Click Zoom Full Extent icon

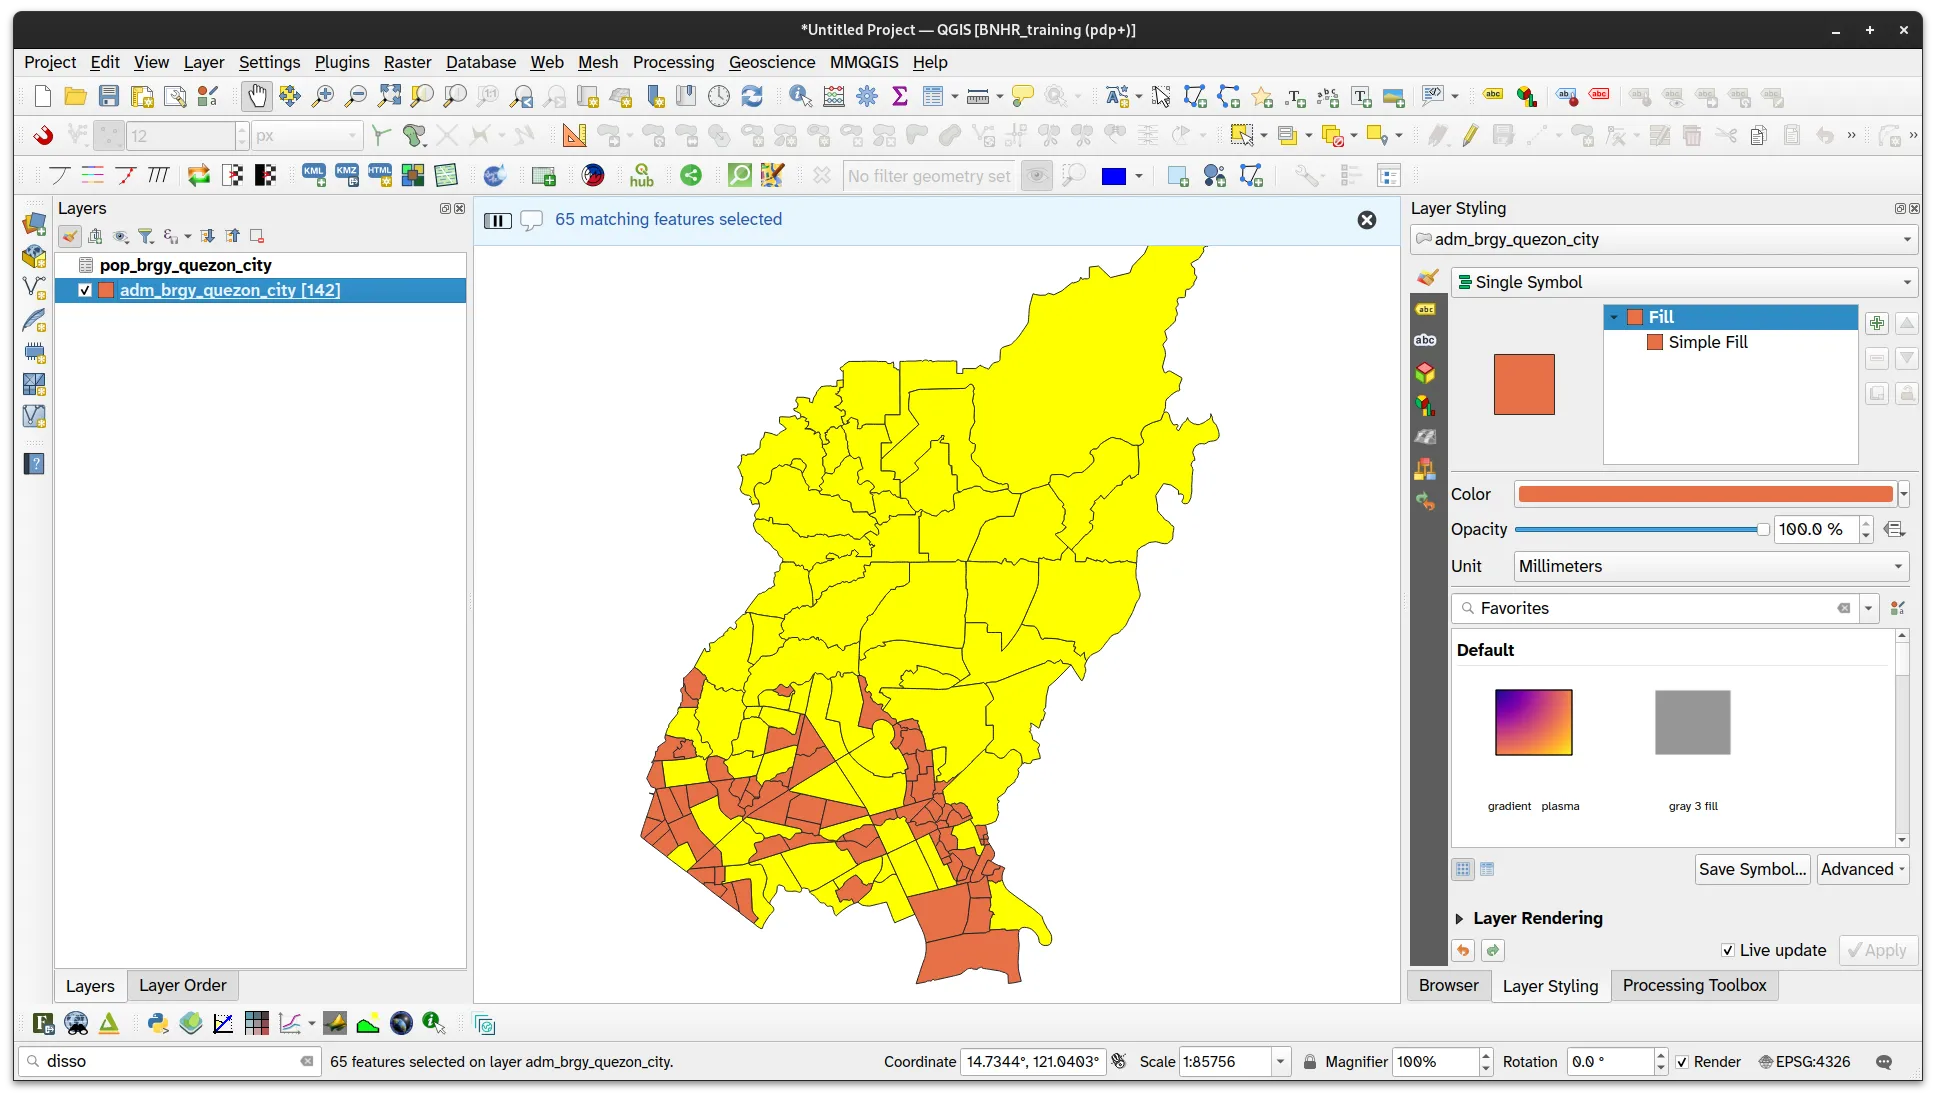click(x=388, y=96)
